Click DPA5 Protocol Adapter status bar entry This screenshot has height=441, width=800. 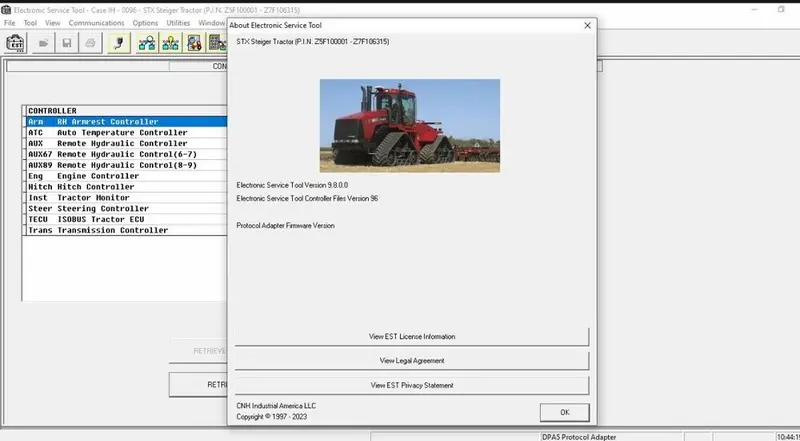pyautogui.click(x=579, y=437)
